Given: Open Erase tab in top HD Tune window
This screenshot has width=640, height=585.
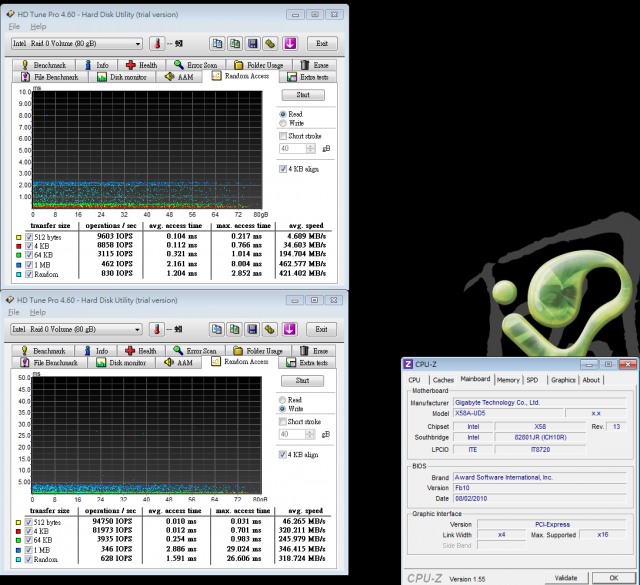Looking at the screenshot, I should (315, 65).
